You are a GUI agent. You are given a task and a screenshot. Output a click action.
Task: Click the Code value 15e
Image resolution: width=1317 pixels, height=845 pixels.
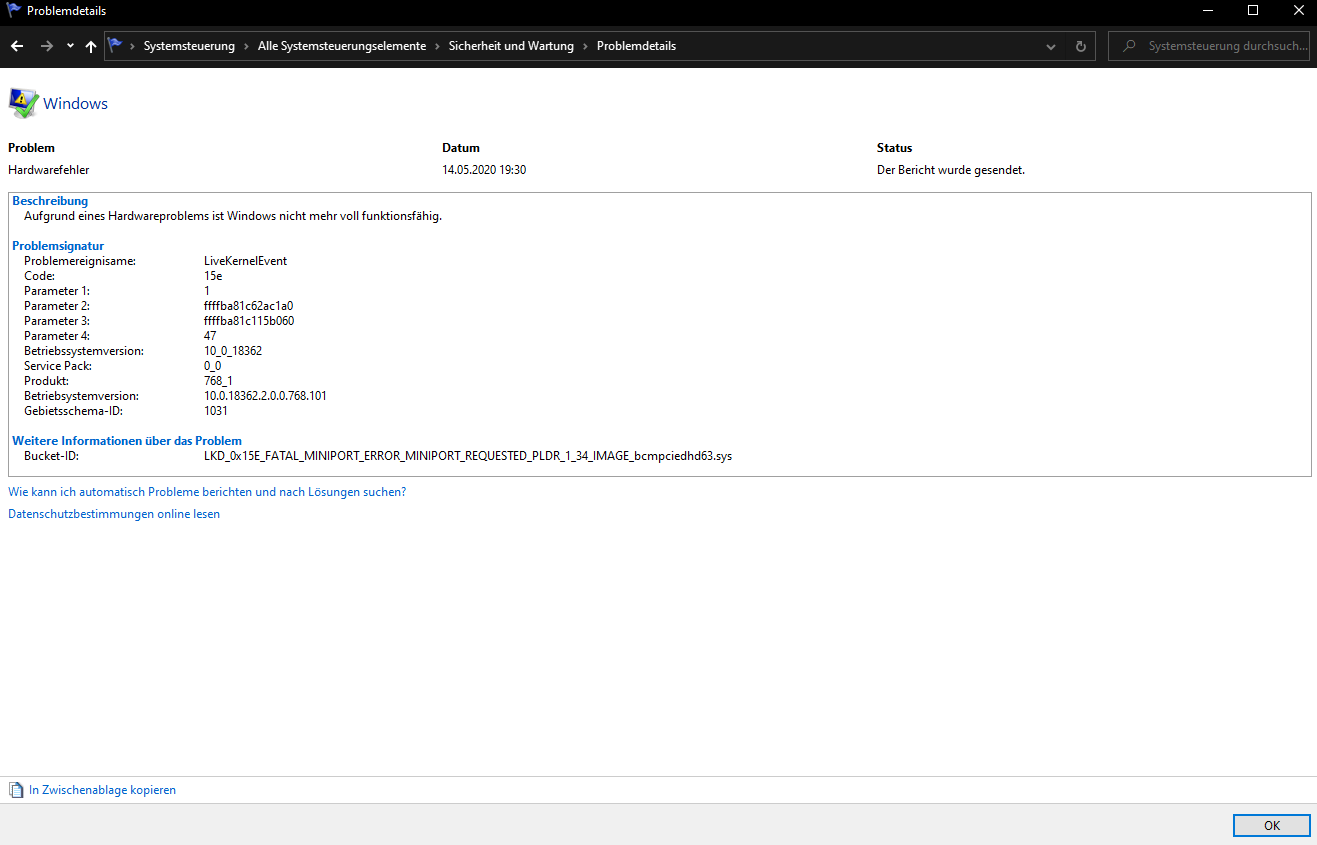point(213,276)
